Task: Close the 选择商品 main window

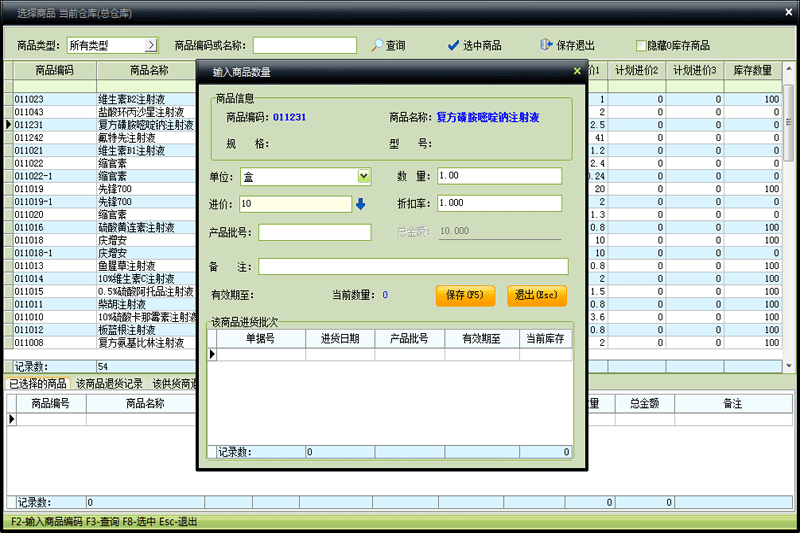Action: [x=789, y=12]
